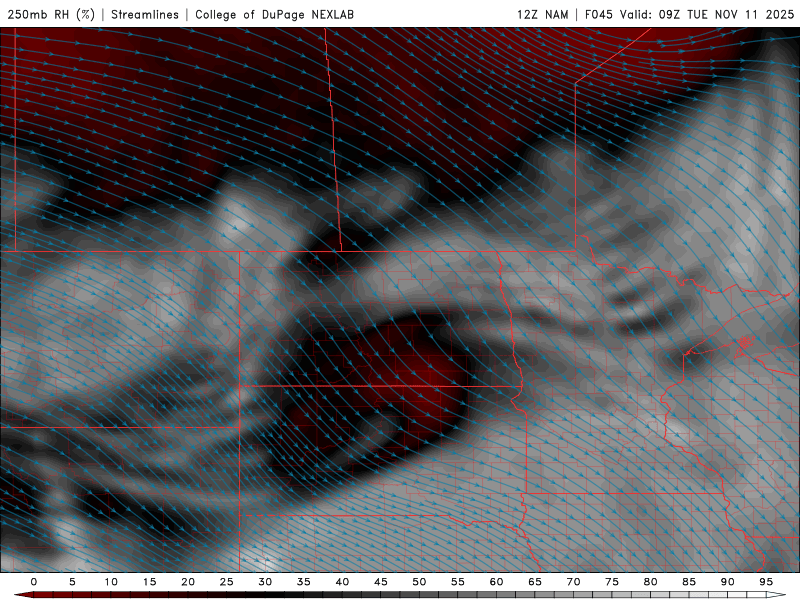Screen dimensions: 800x600
Task: Click the 0 label on color scale
Action: pos(34,582)
